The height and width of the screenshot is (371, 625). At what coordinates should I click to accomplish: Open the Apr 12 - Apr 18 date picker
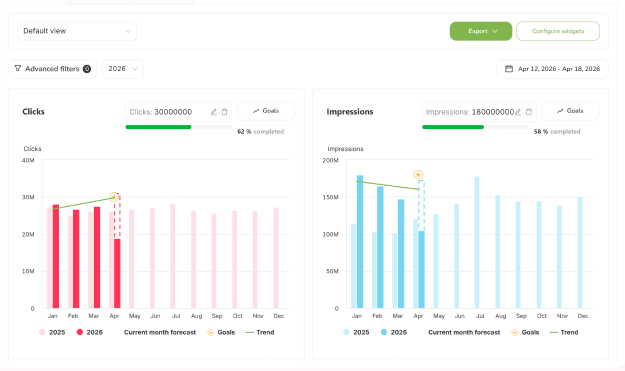tap(552, 69)
